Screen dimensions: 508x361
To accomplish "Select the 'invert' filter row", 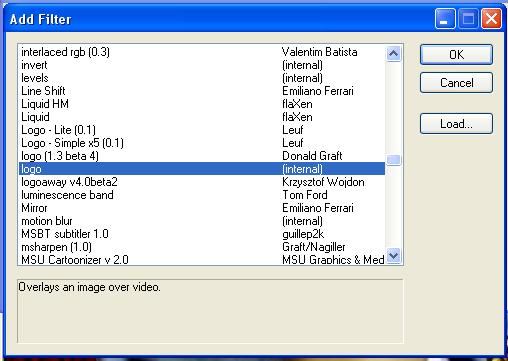I will click(x=202, y=65).
